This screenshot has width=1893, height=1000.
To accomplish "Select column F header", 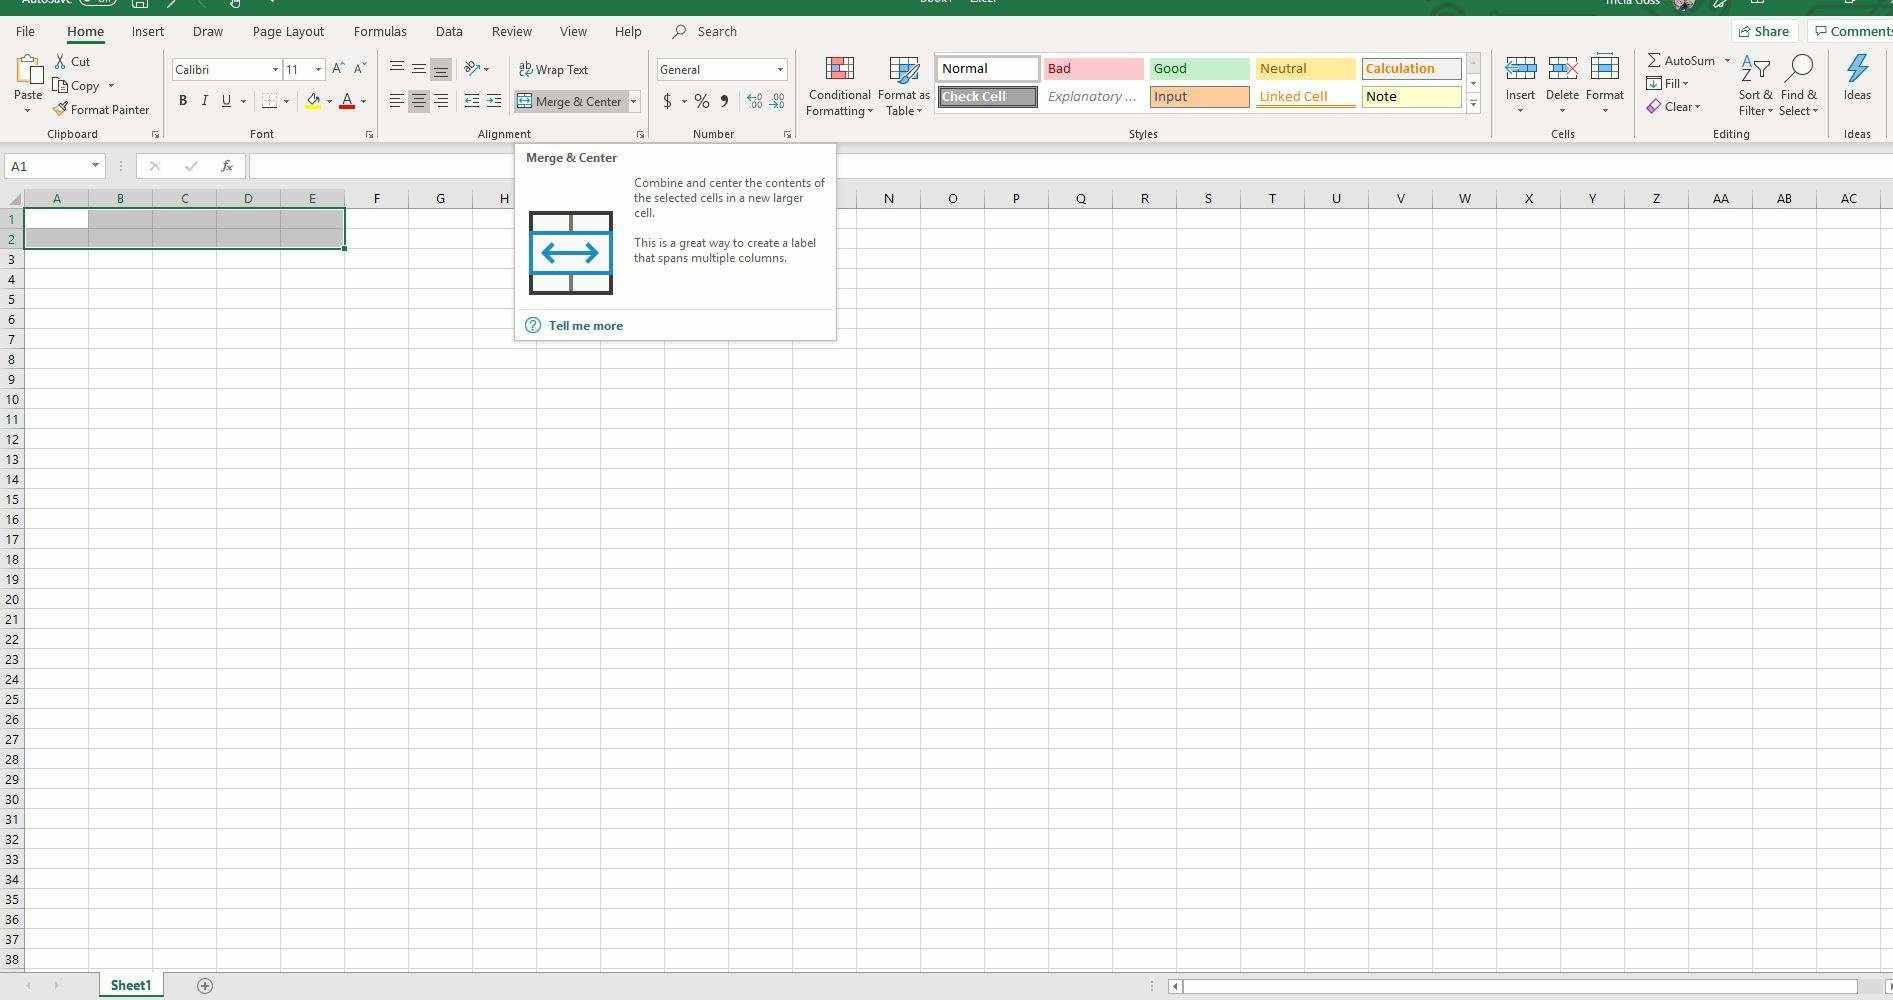I will coord(376,198).
